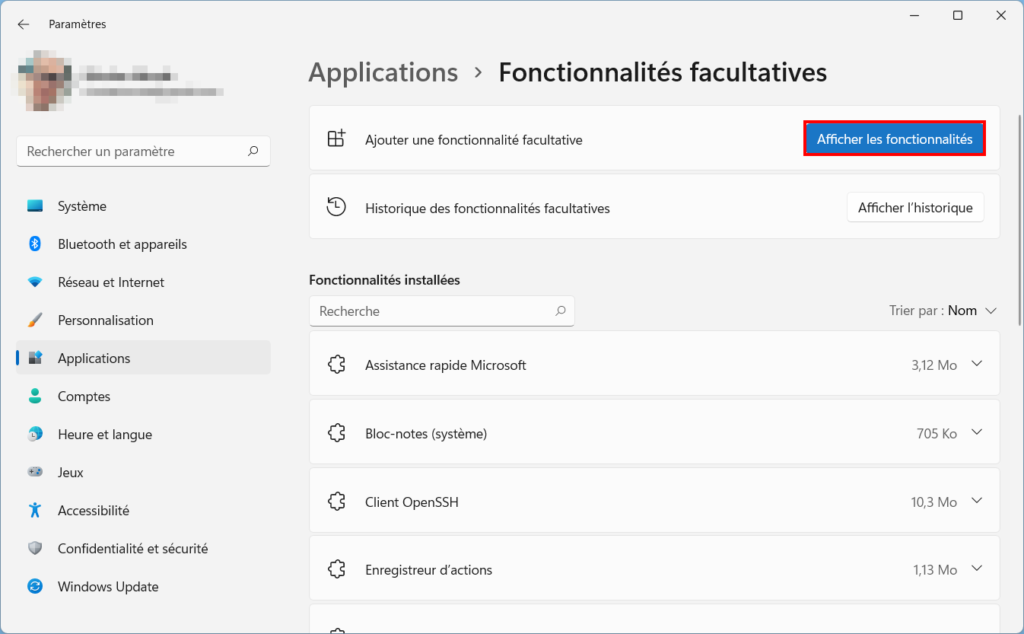Image resolution: width=1024 pixels, height=634 pixels.
Task: Click the green Comptes person icon
Action: click(x=35, y=396)
